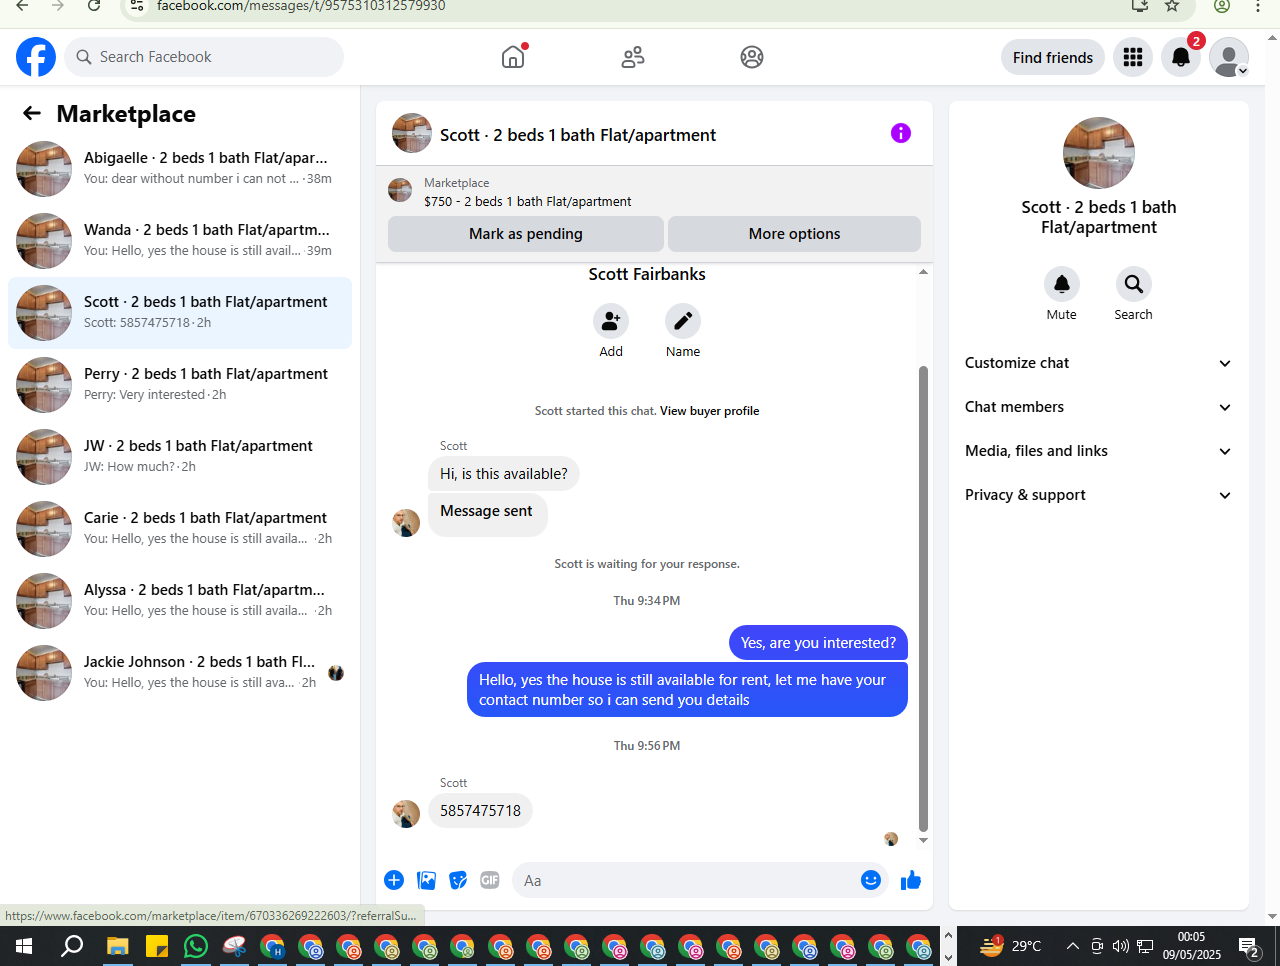
Task: Click the message text field Aa
Action: click(x=685, y=880)
